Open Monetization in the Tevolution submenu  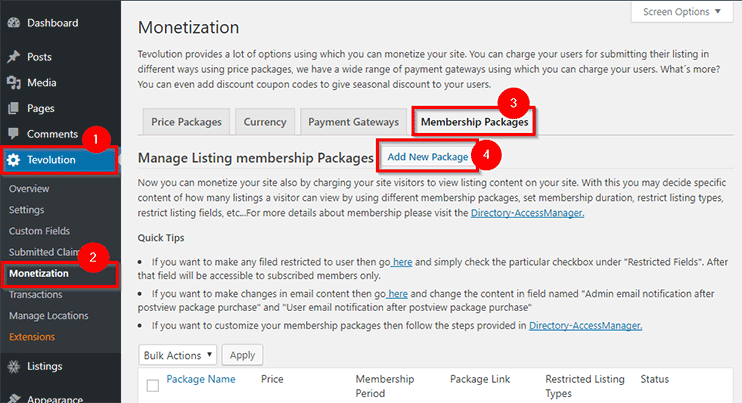pyautogui.click(x=39, y=273)
